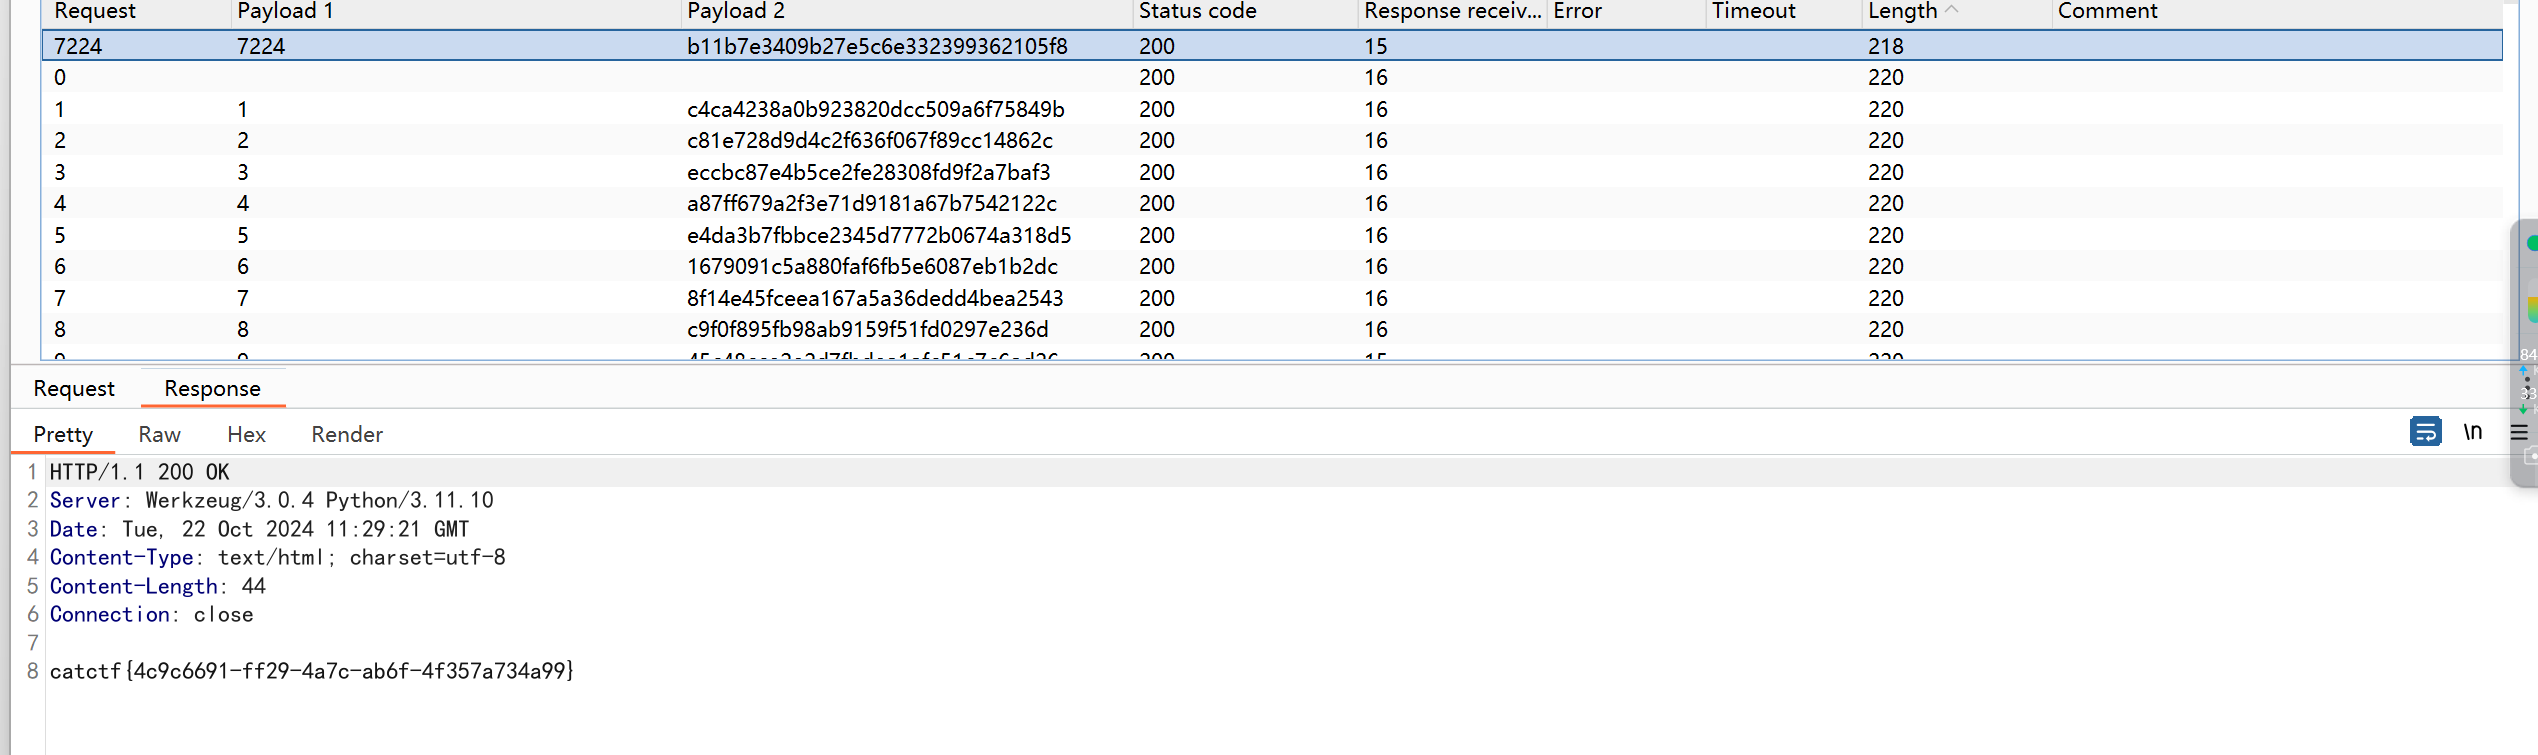This screenshot has height=755, width=2538.
Task: Click the Date header line in response
Action: tap(260, 529)
